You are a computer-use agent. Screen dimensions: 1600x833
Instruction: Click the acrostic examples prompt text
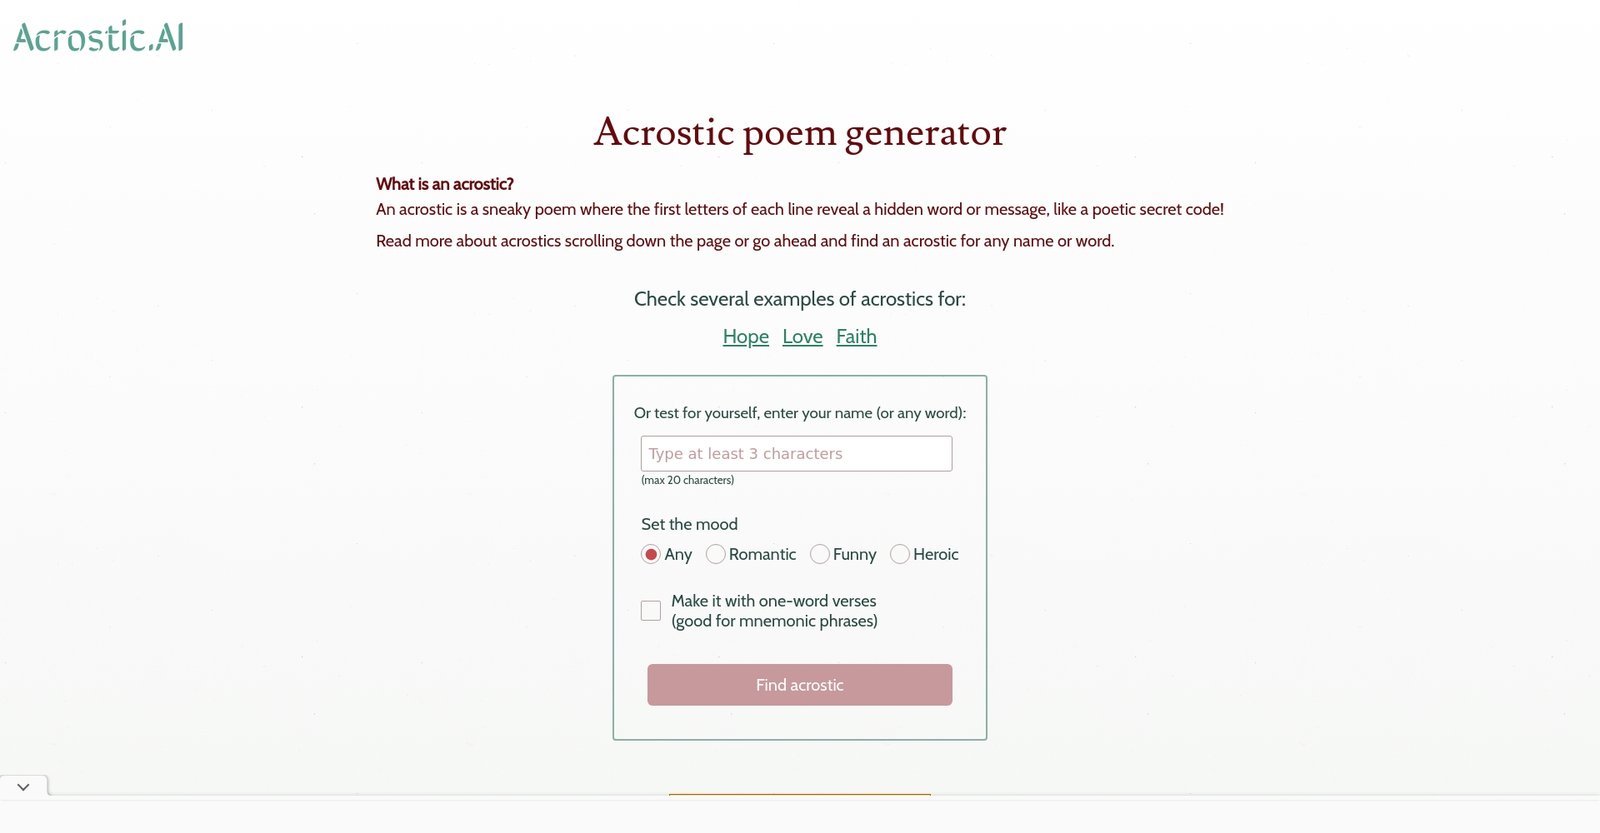point(799,299)
